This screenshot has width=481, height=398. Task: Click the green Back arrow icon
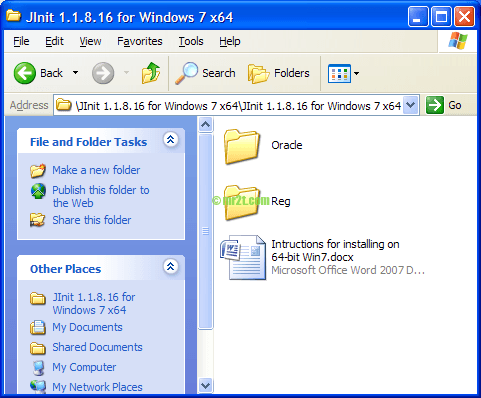(25, 73)
